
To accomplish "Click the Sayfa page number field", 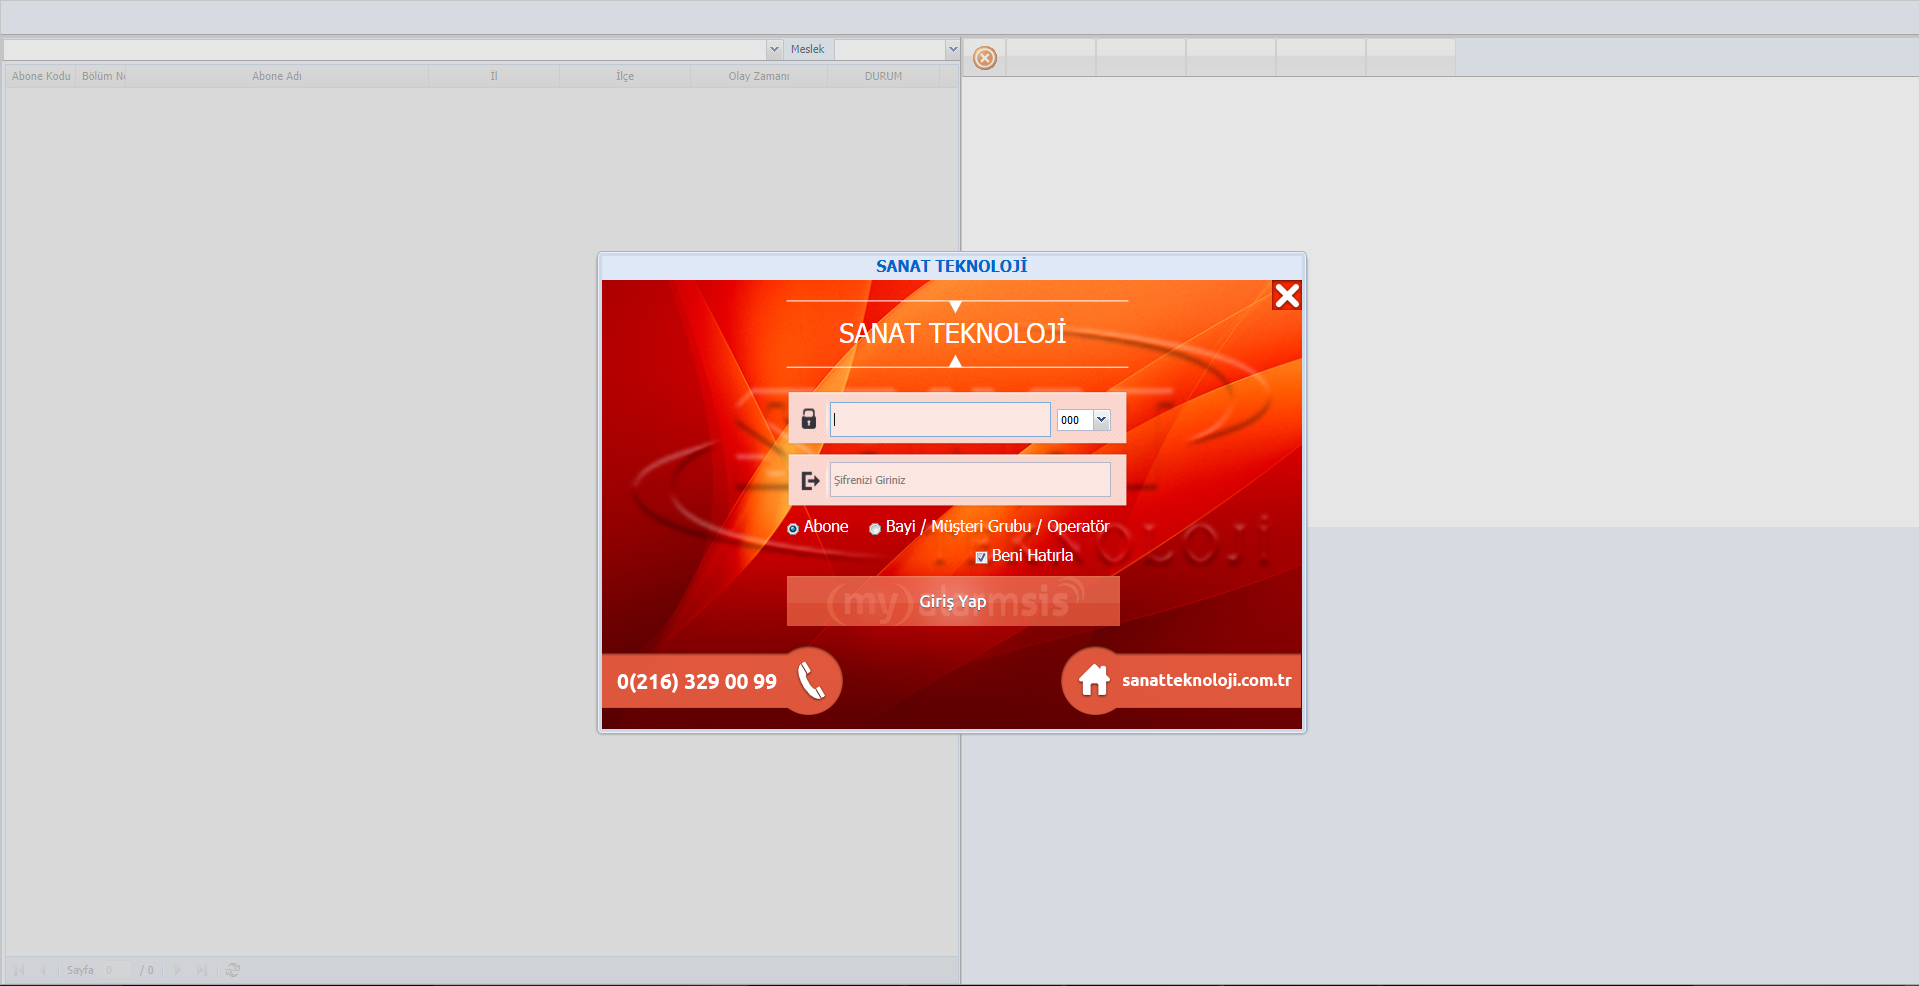I will [x=117, y=970].
